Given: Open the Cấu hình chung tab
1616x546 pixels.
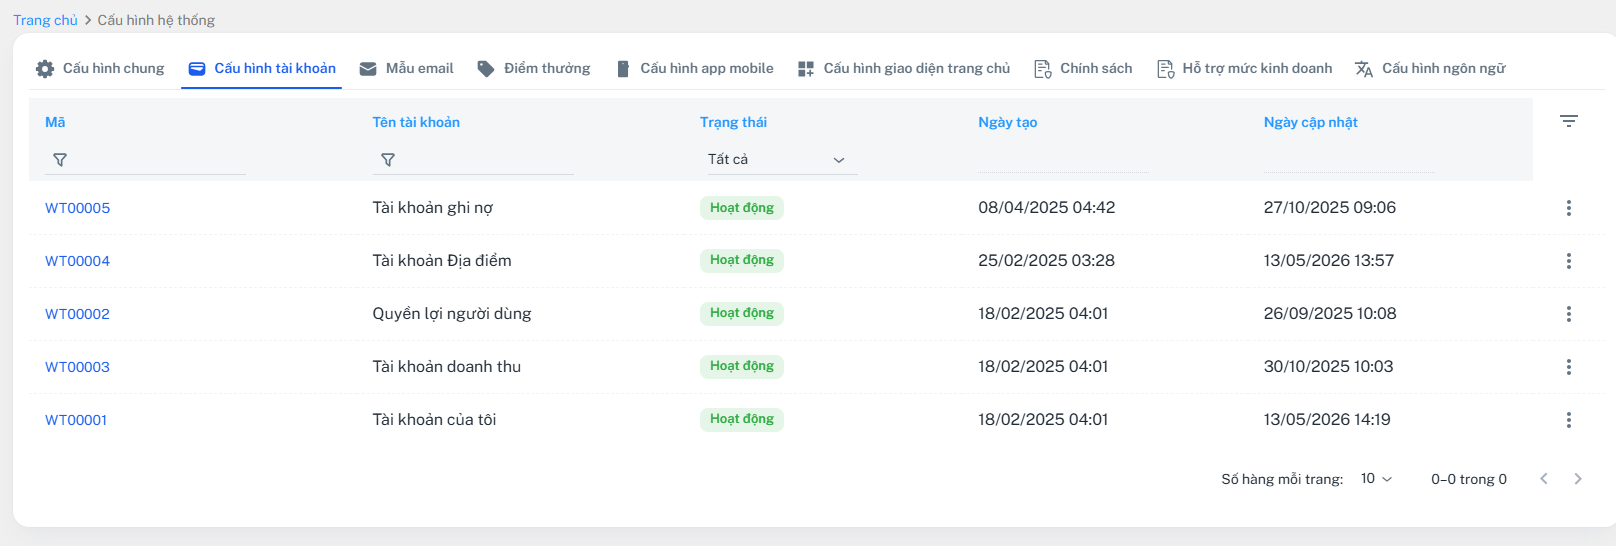Looking at the screenshot, I should pyautogui.click(x=100, y=68).
